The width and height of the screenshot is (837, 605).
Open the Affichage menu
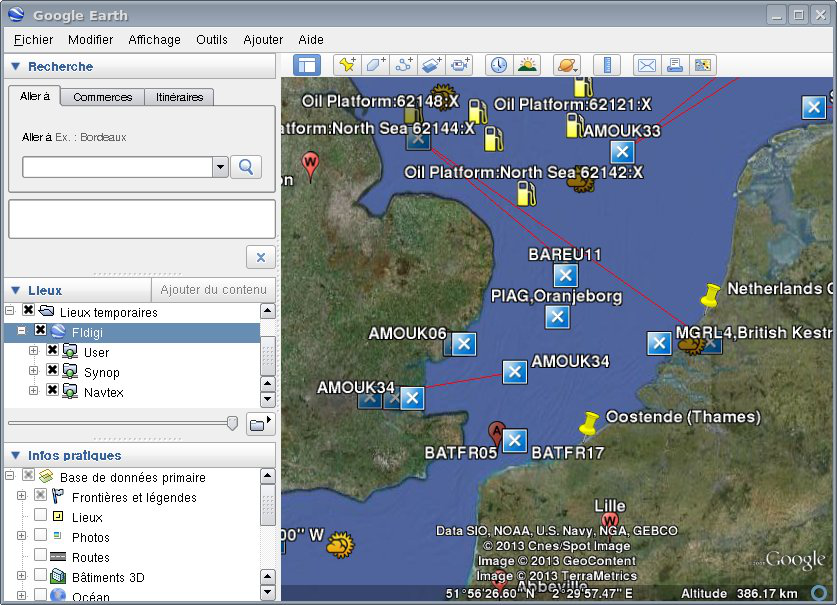coord(154,40)
